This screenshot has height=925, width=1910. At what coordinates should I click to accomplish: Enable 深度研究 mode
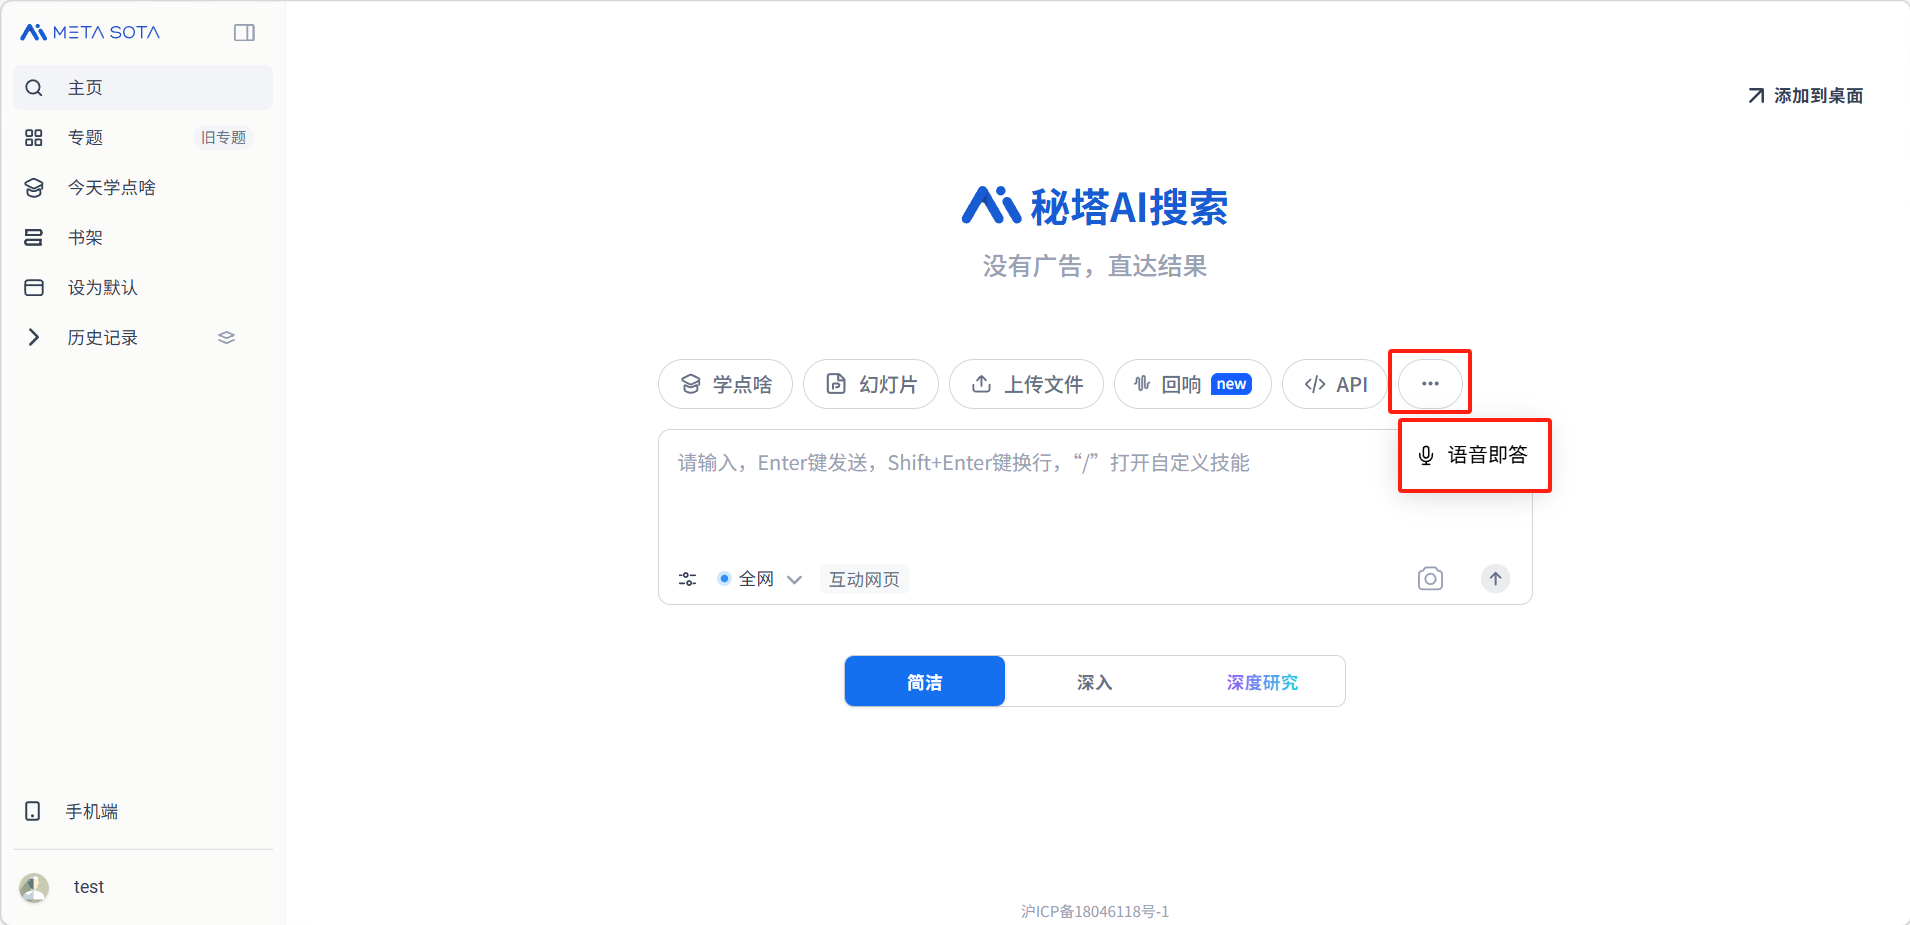[1262, 682]
